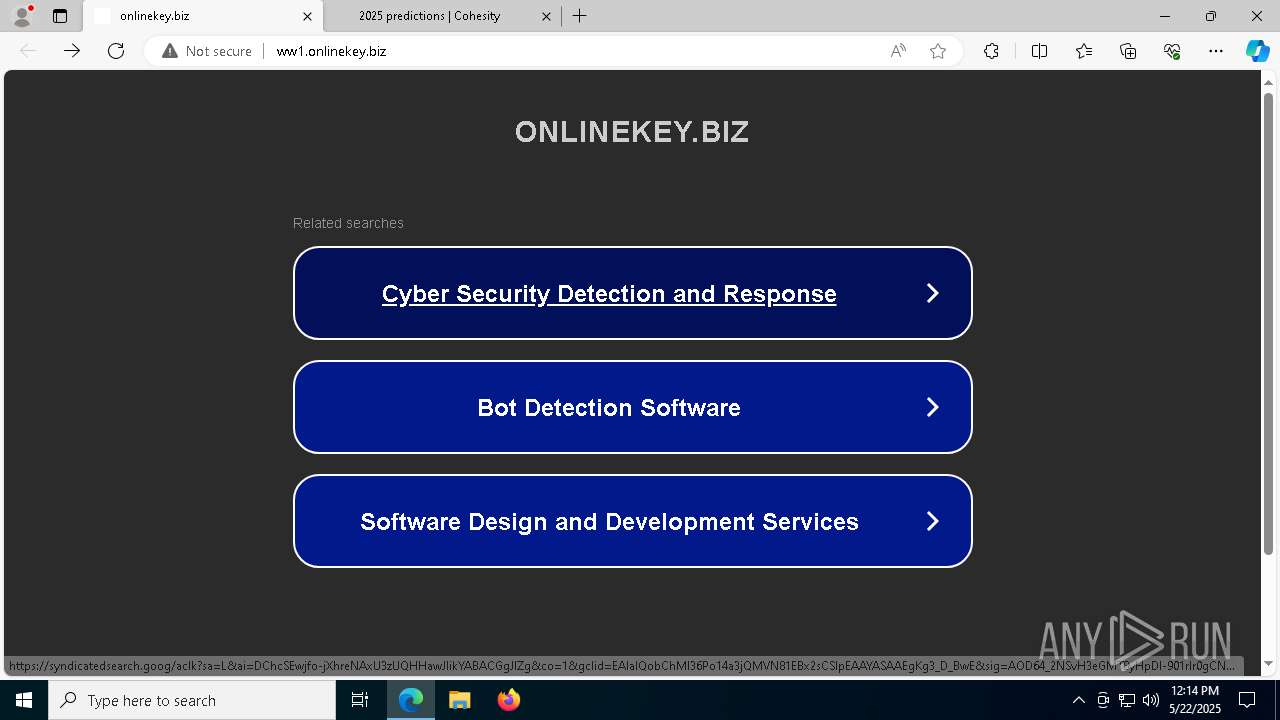Image resolution: width=1280 pixels, height=720 pixels.
Task: Close the 2025 predictions Cohesity tab
Action: click(x=546, y=16)
